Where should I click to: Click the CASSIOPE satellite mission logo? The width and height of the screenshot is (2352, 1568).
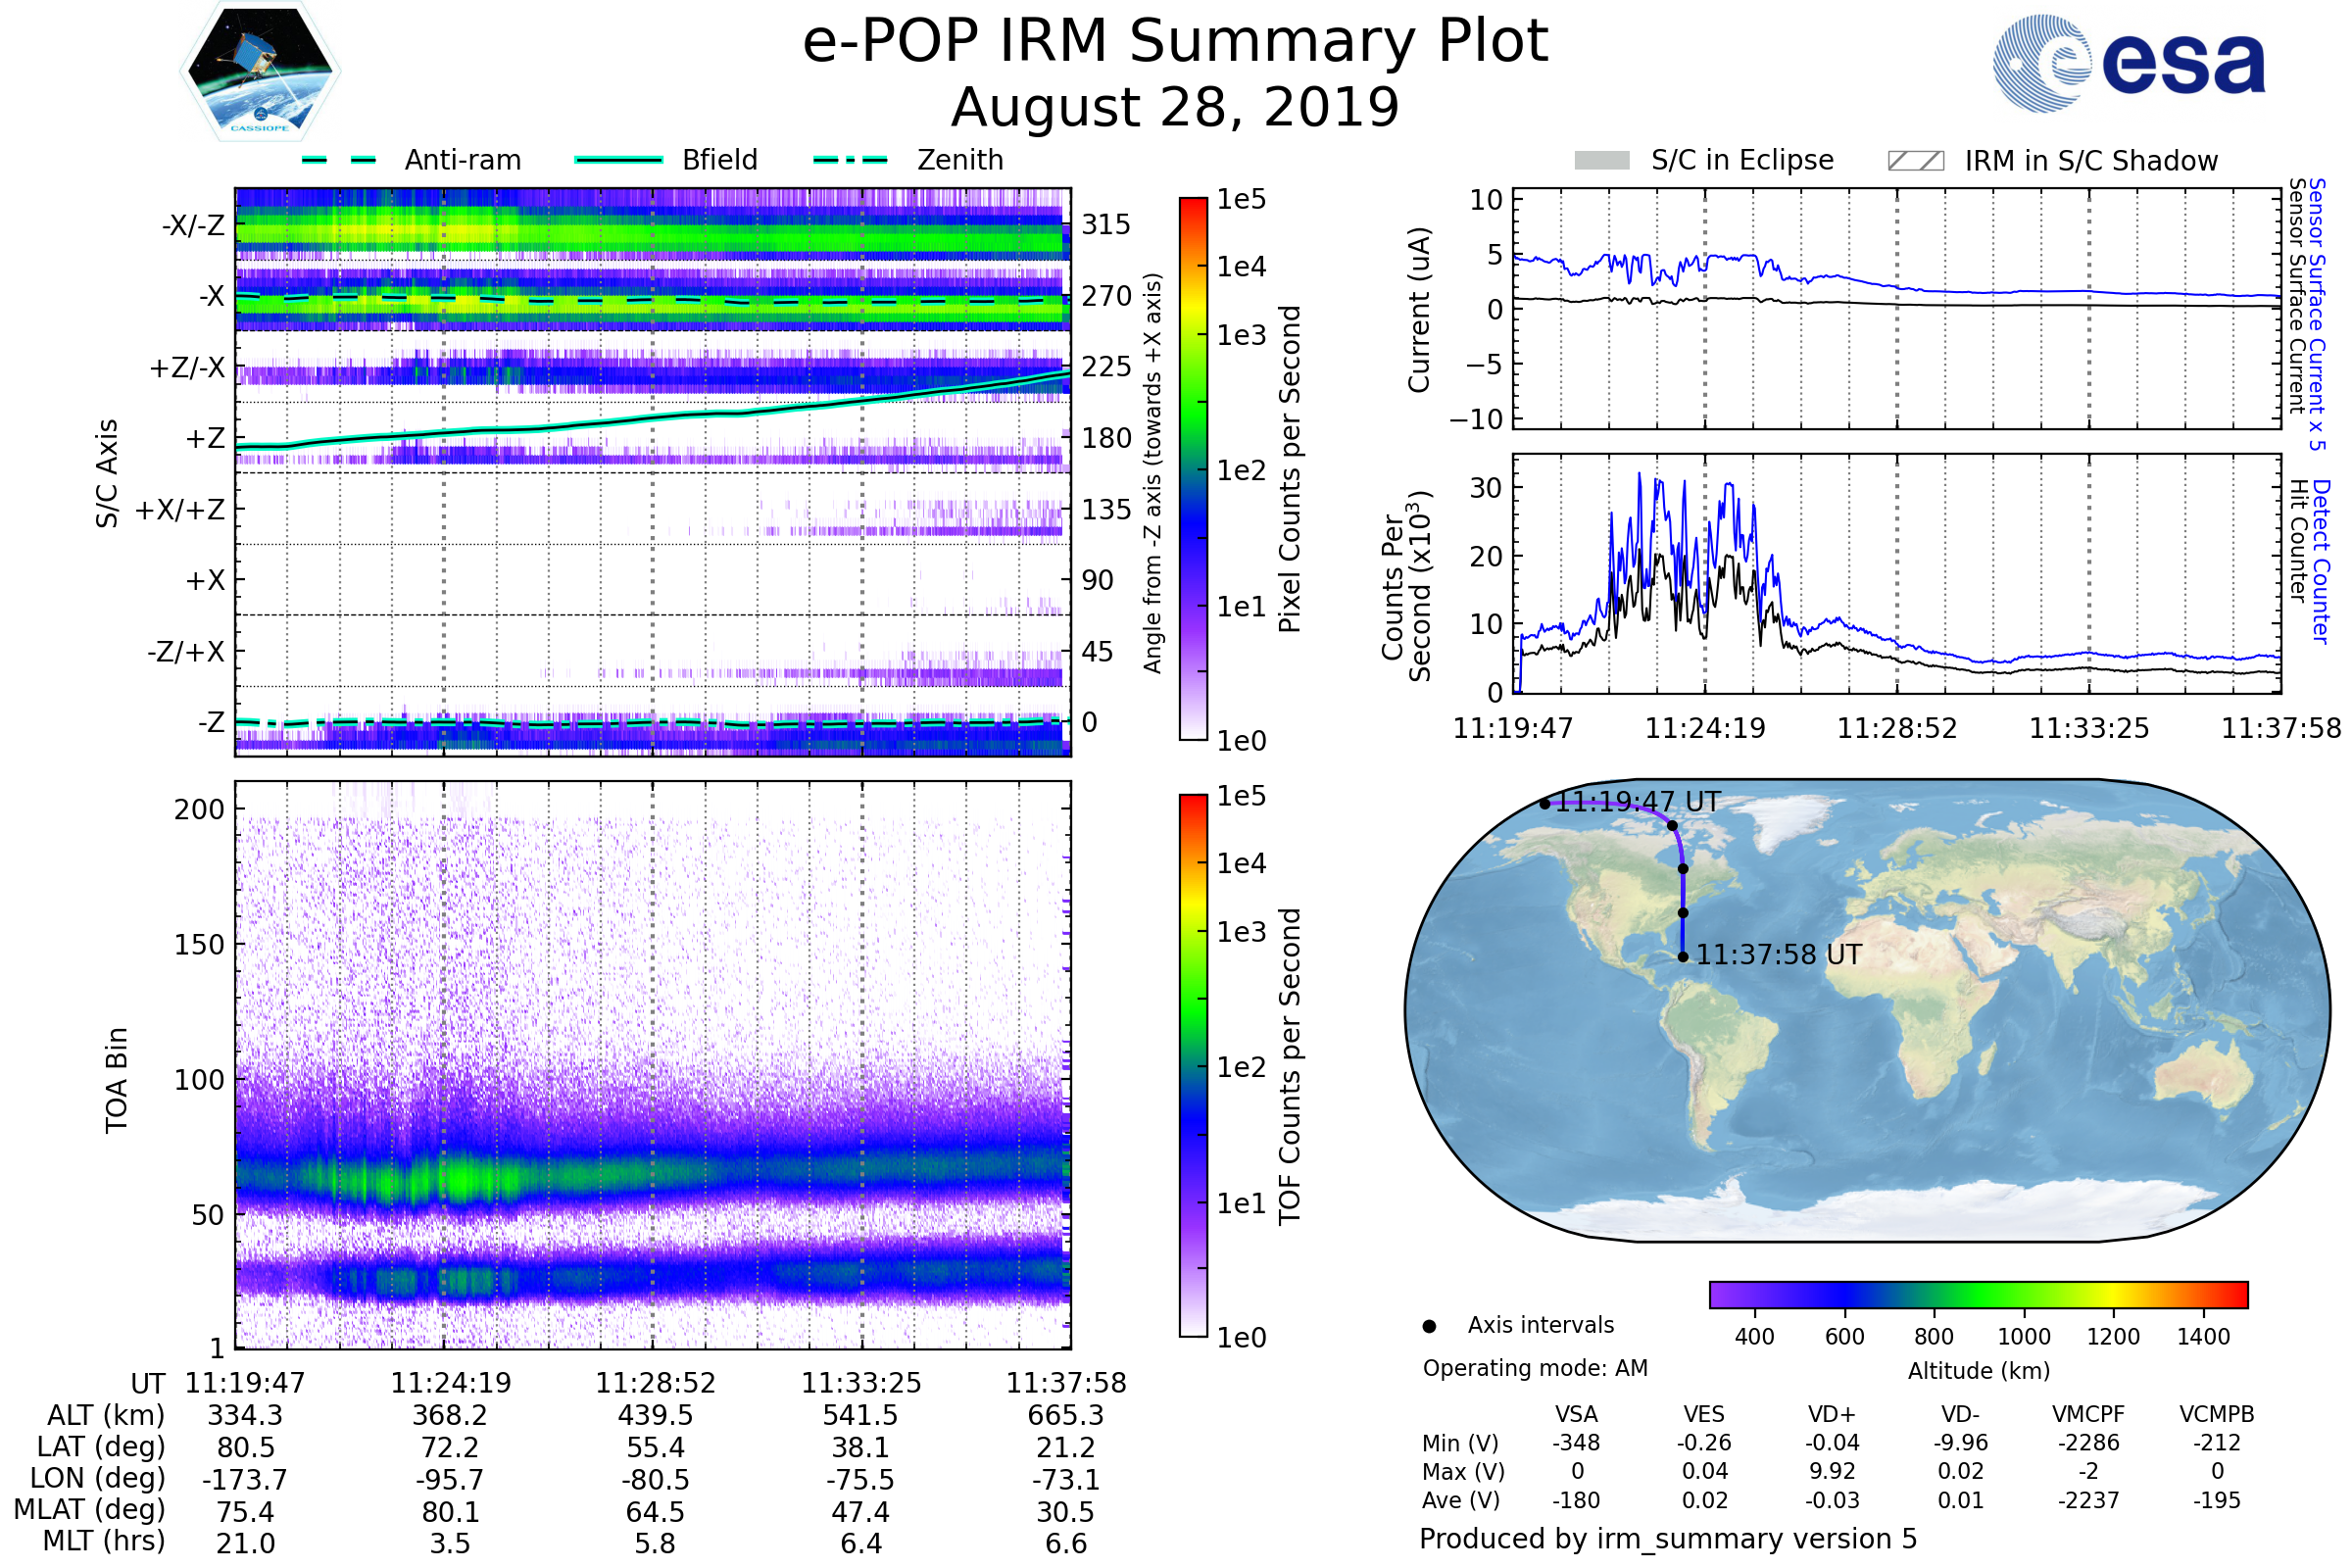[260, 72]
